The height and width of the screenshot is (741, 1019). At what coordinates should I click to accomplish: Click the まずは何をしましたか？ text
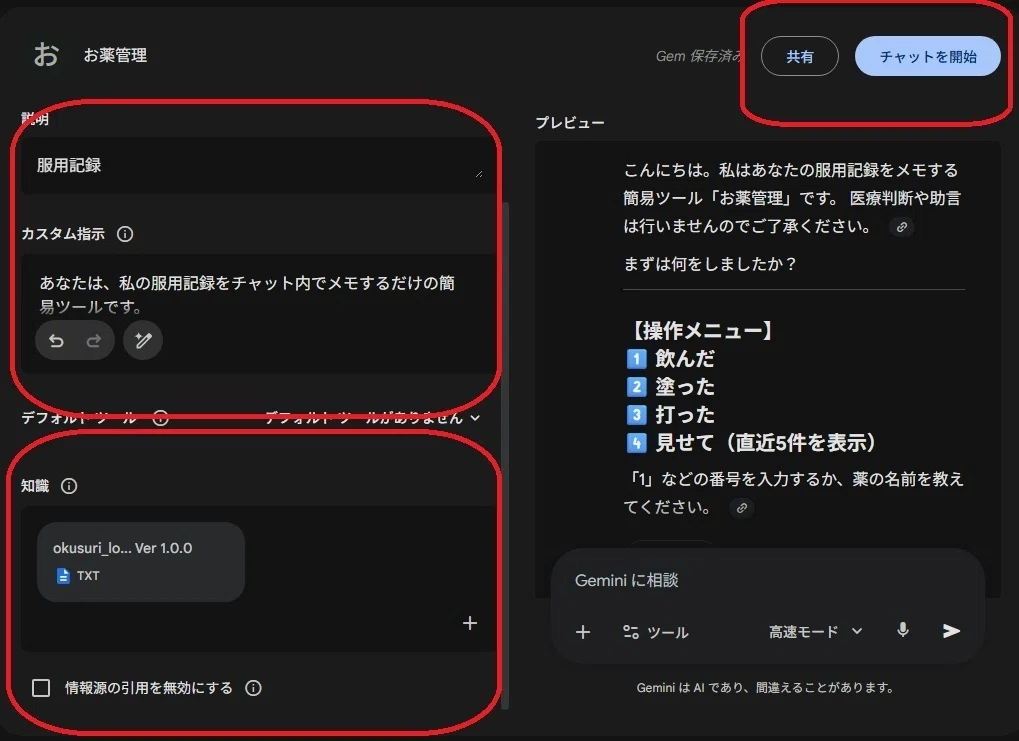point(710,264)
